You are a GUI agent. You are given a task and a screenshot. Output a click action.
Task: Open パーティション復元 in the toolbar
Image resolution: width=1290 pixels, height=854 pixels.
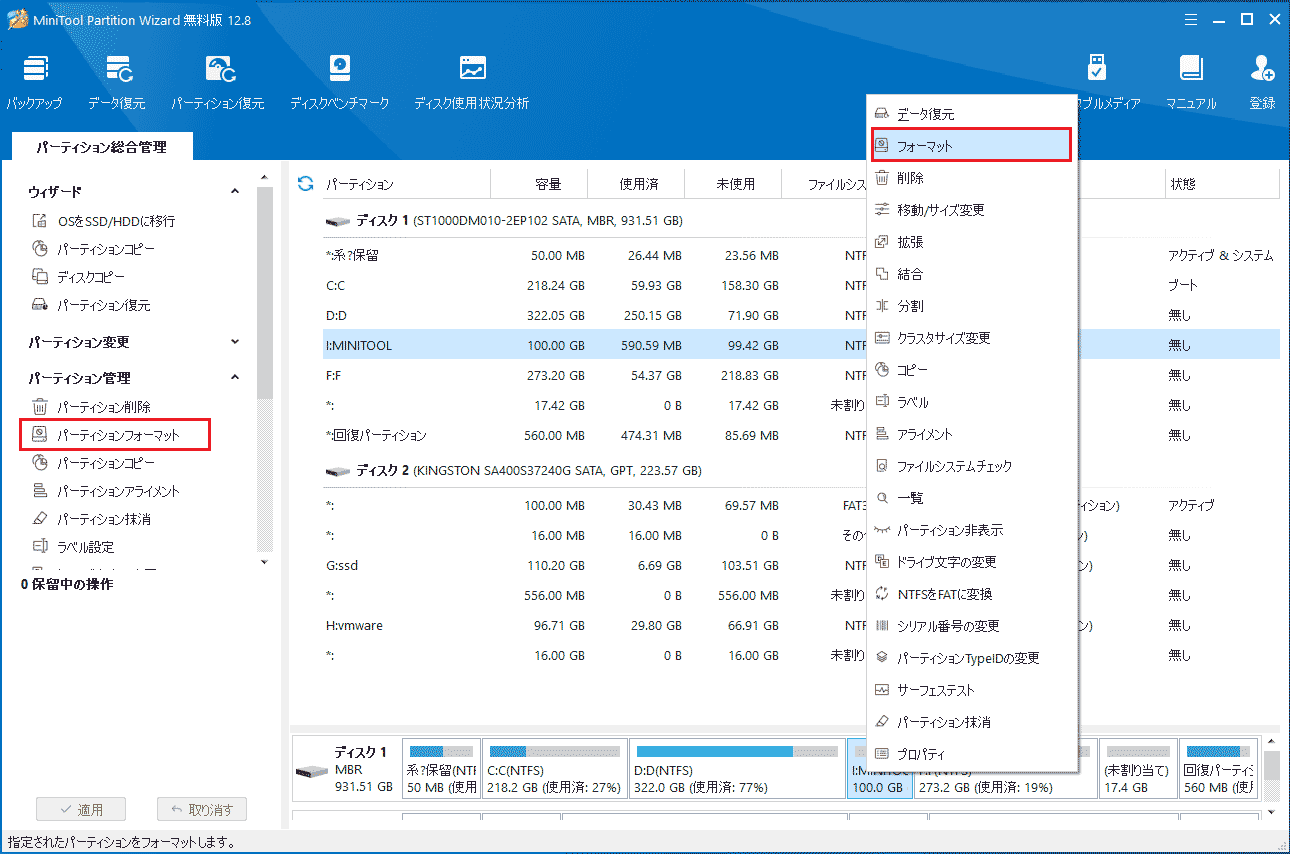[218, 82]
